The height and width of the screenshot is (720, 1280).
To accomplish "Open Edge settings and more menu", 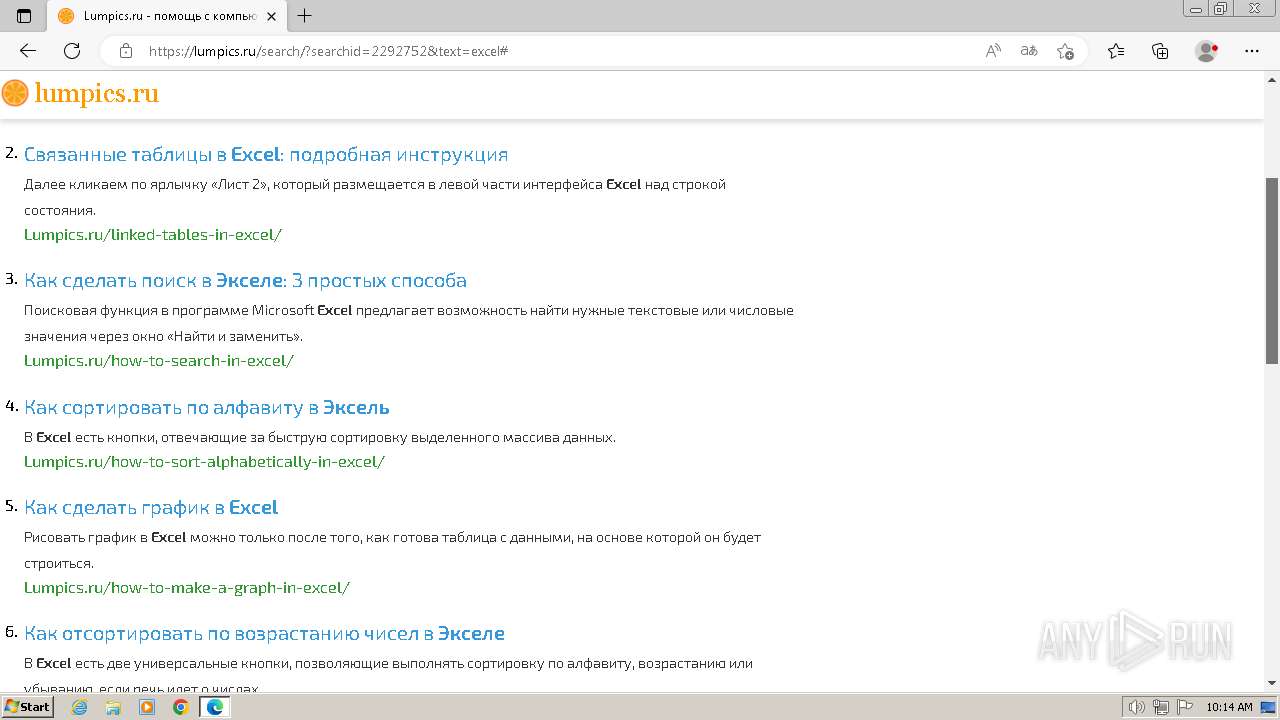I will point(1252,51).
